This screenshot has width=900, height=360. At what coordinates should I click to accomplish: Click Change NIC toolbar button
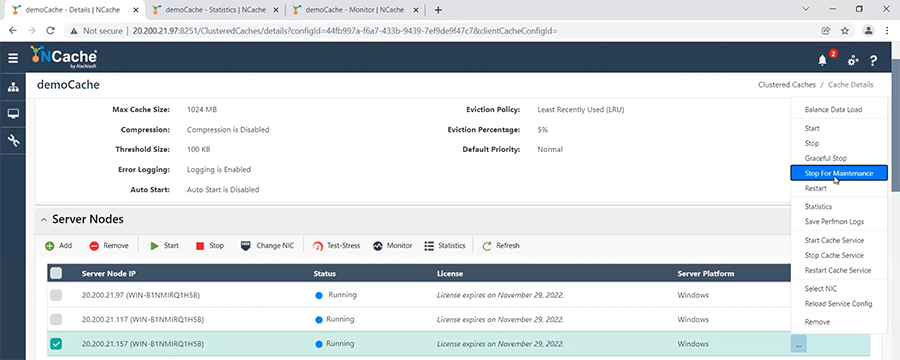coord(267,246)
